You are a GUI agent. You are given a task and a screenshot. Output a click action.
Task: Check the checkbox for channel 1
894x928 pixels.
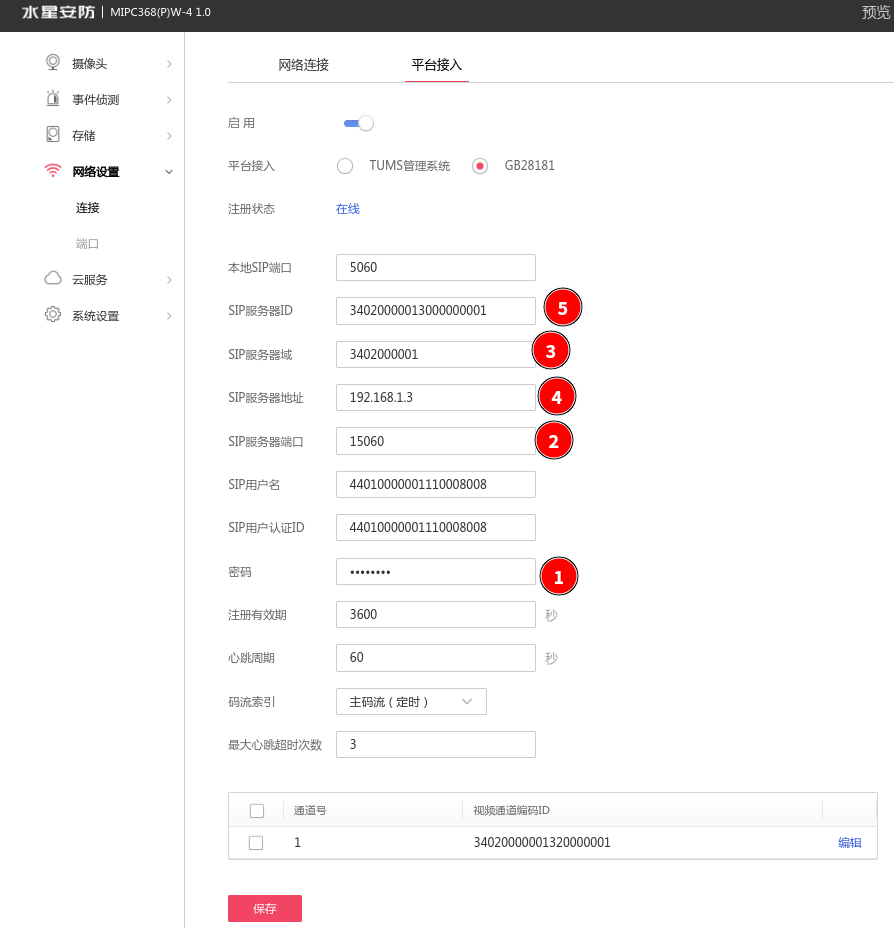[x=255, y=842]
